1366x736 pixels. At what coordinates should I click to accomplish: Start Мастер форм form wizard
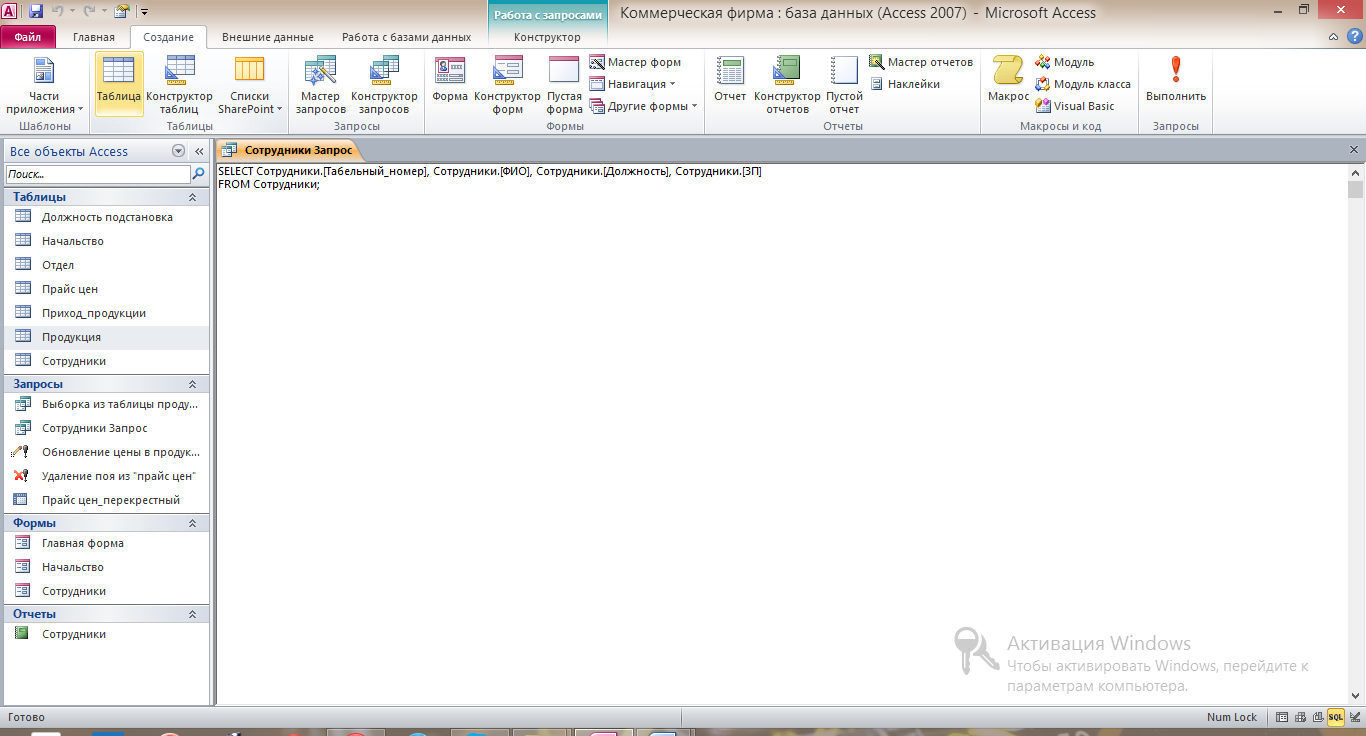(x=635, y=62)
